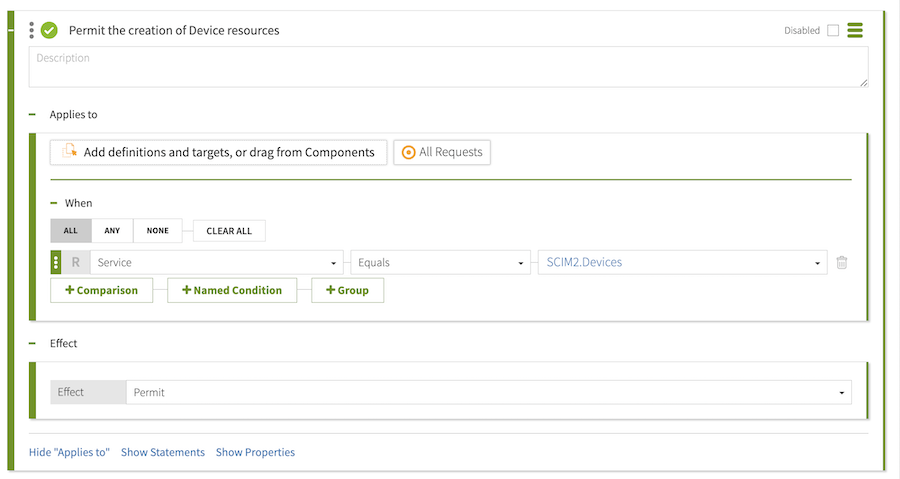Open the Effect Permit dropdown
This screenshot has height=479, width=900.
click(488, 392)
